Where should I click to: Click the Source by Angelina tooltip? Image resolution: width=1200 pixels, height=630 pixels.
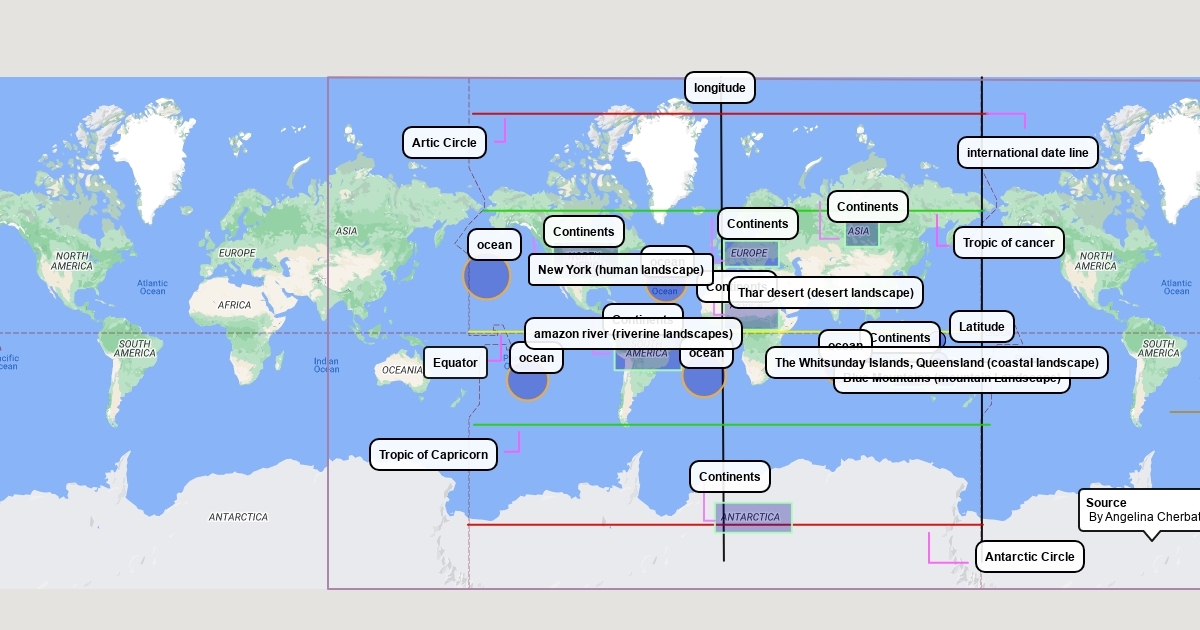[x=1138, y=510]
